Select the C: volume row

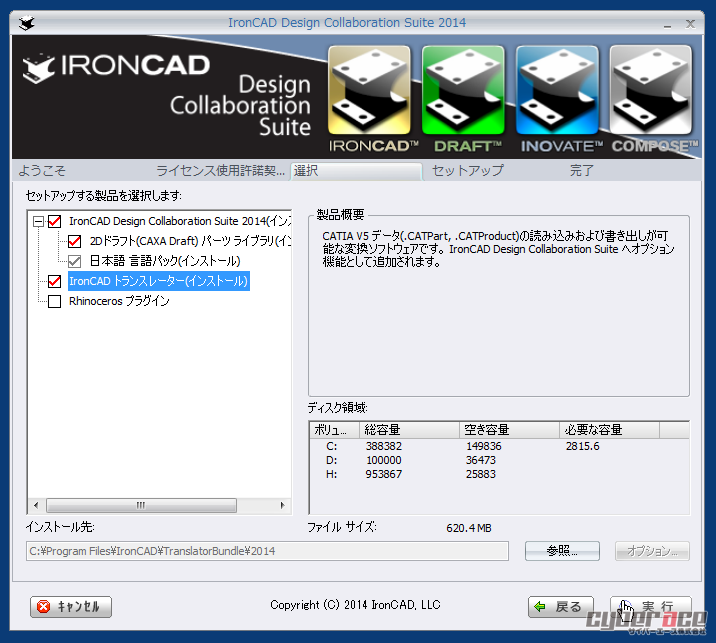(499, 446)
